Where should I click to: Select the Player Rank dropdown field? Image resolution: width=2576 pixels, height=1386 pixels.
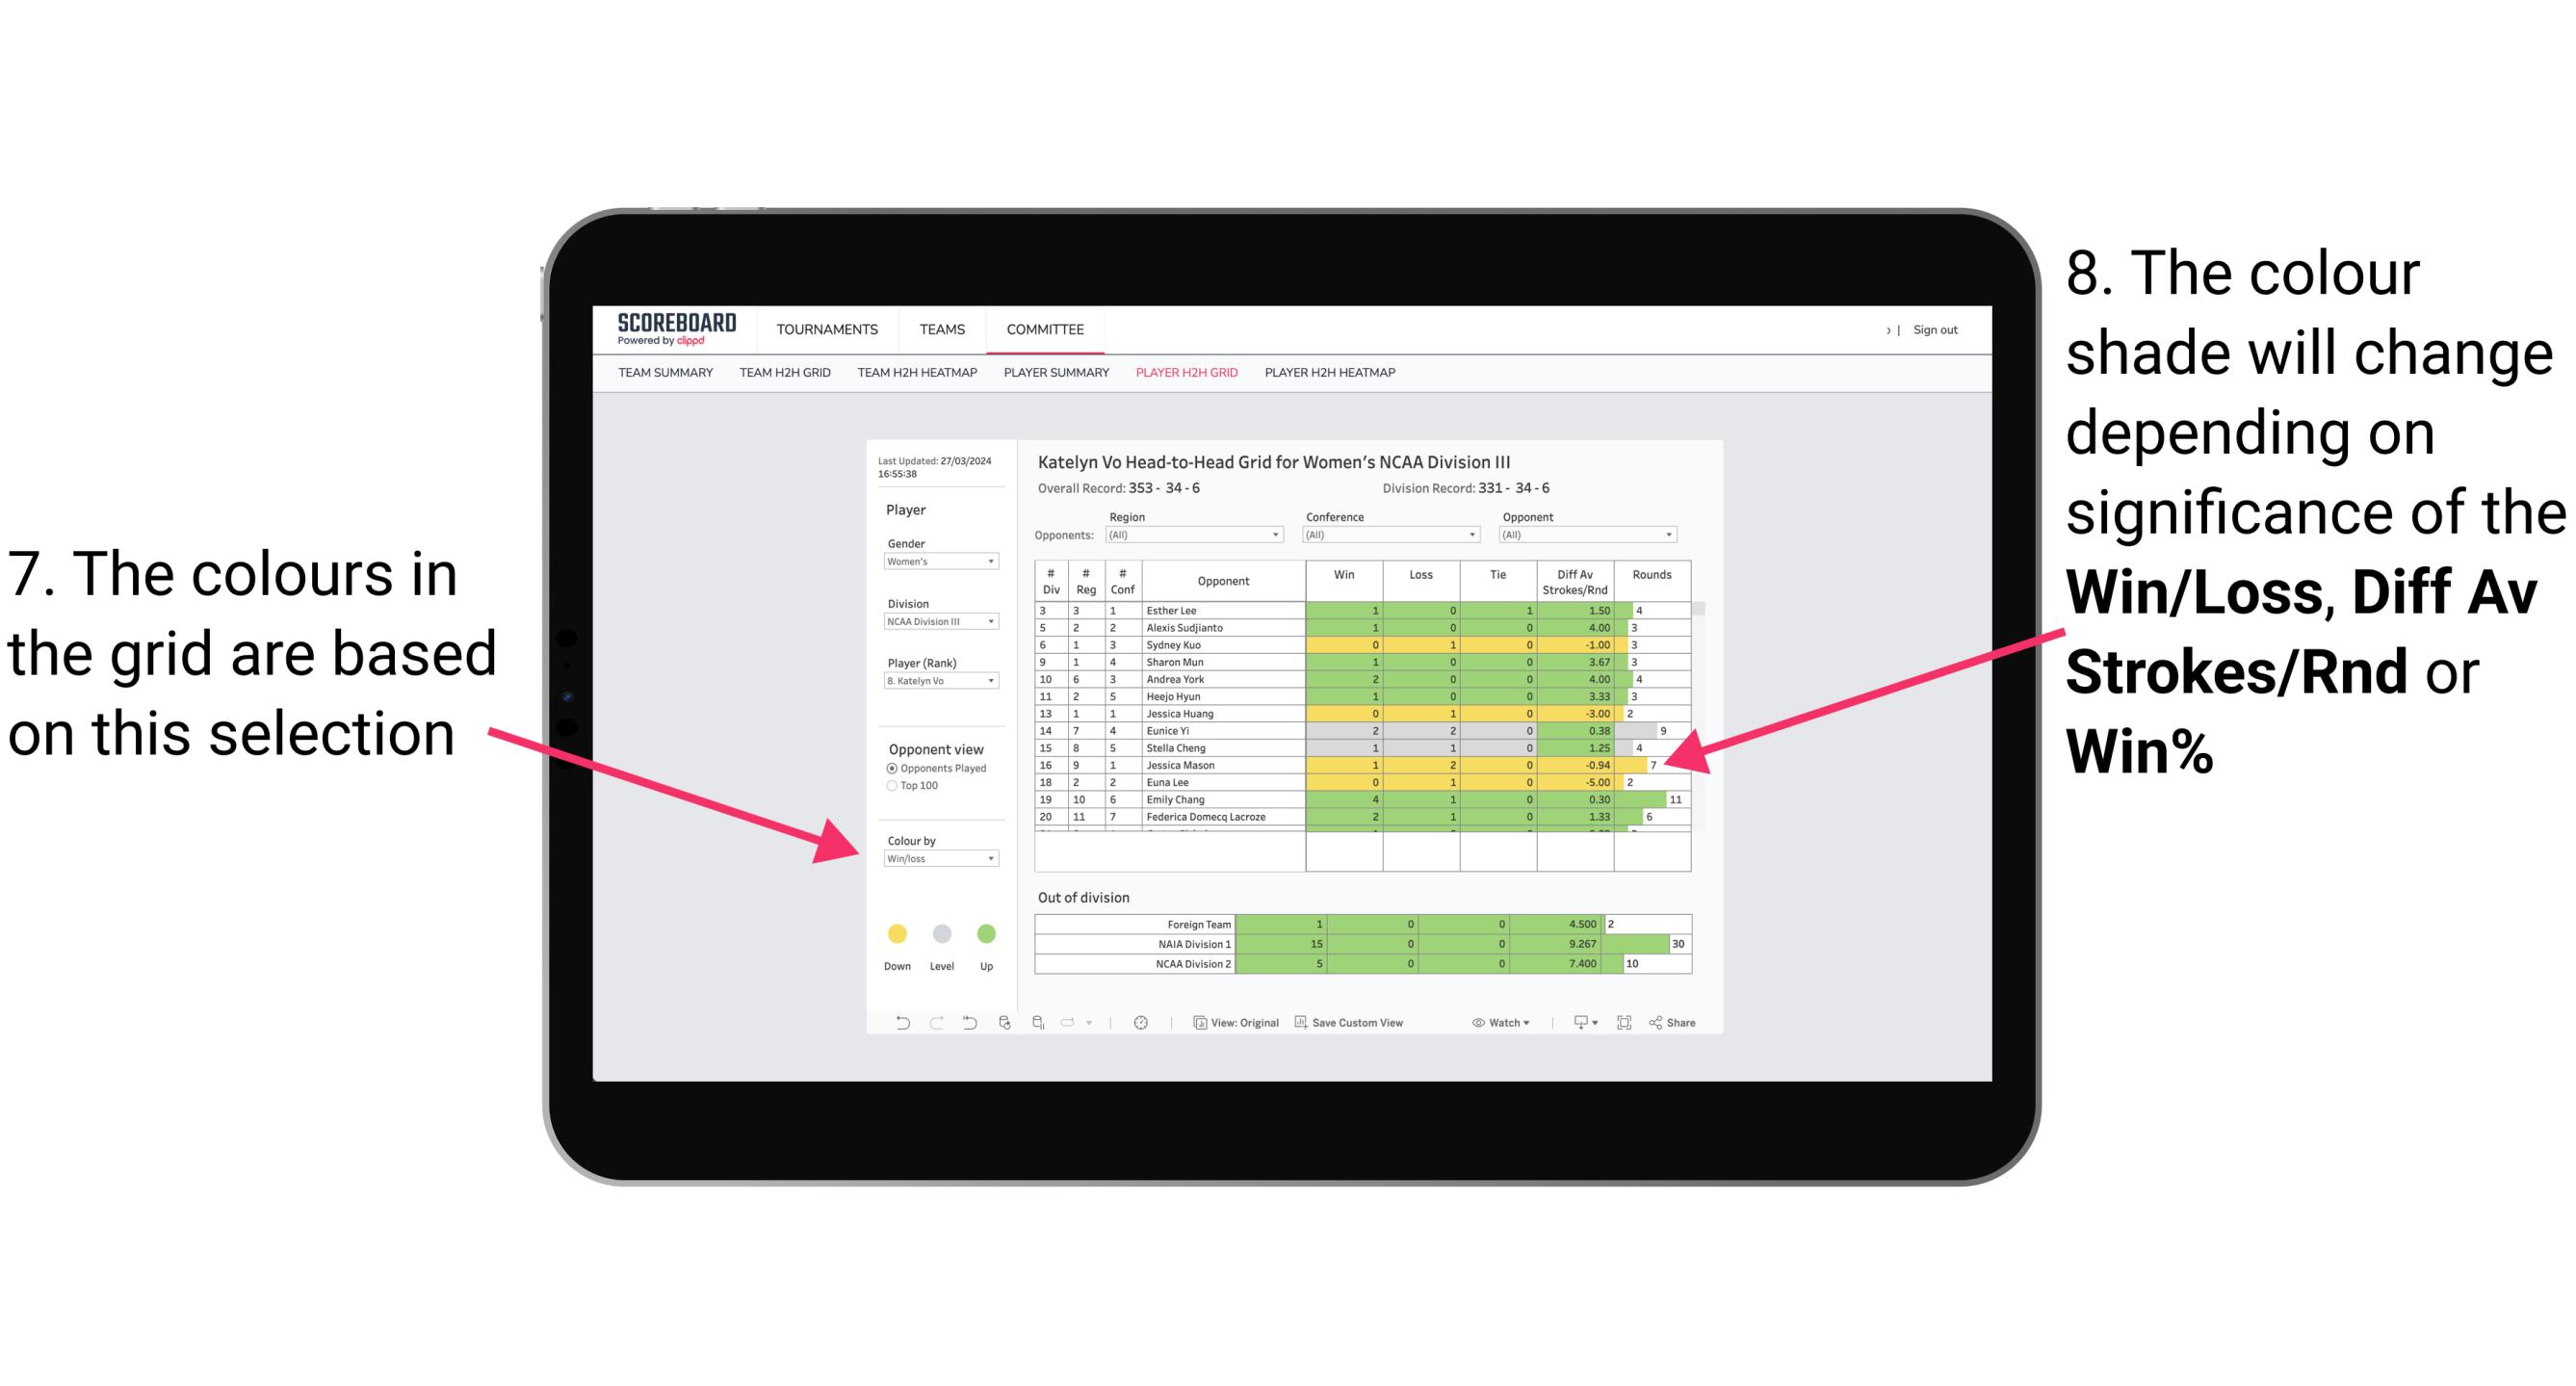pos(935,685)
